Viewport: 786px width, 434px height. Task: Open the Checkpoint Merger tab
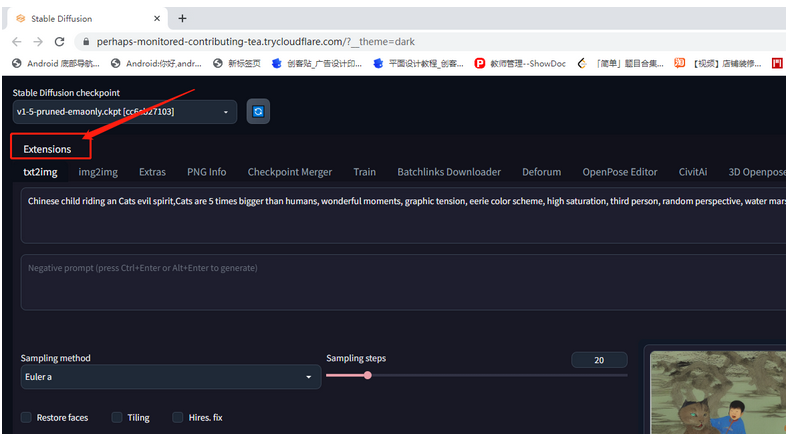pyautogui.click(x=290, y=172)
